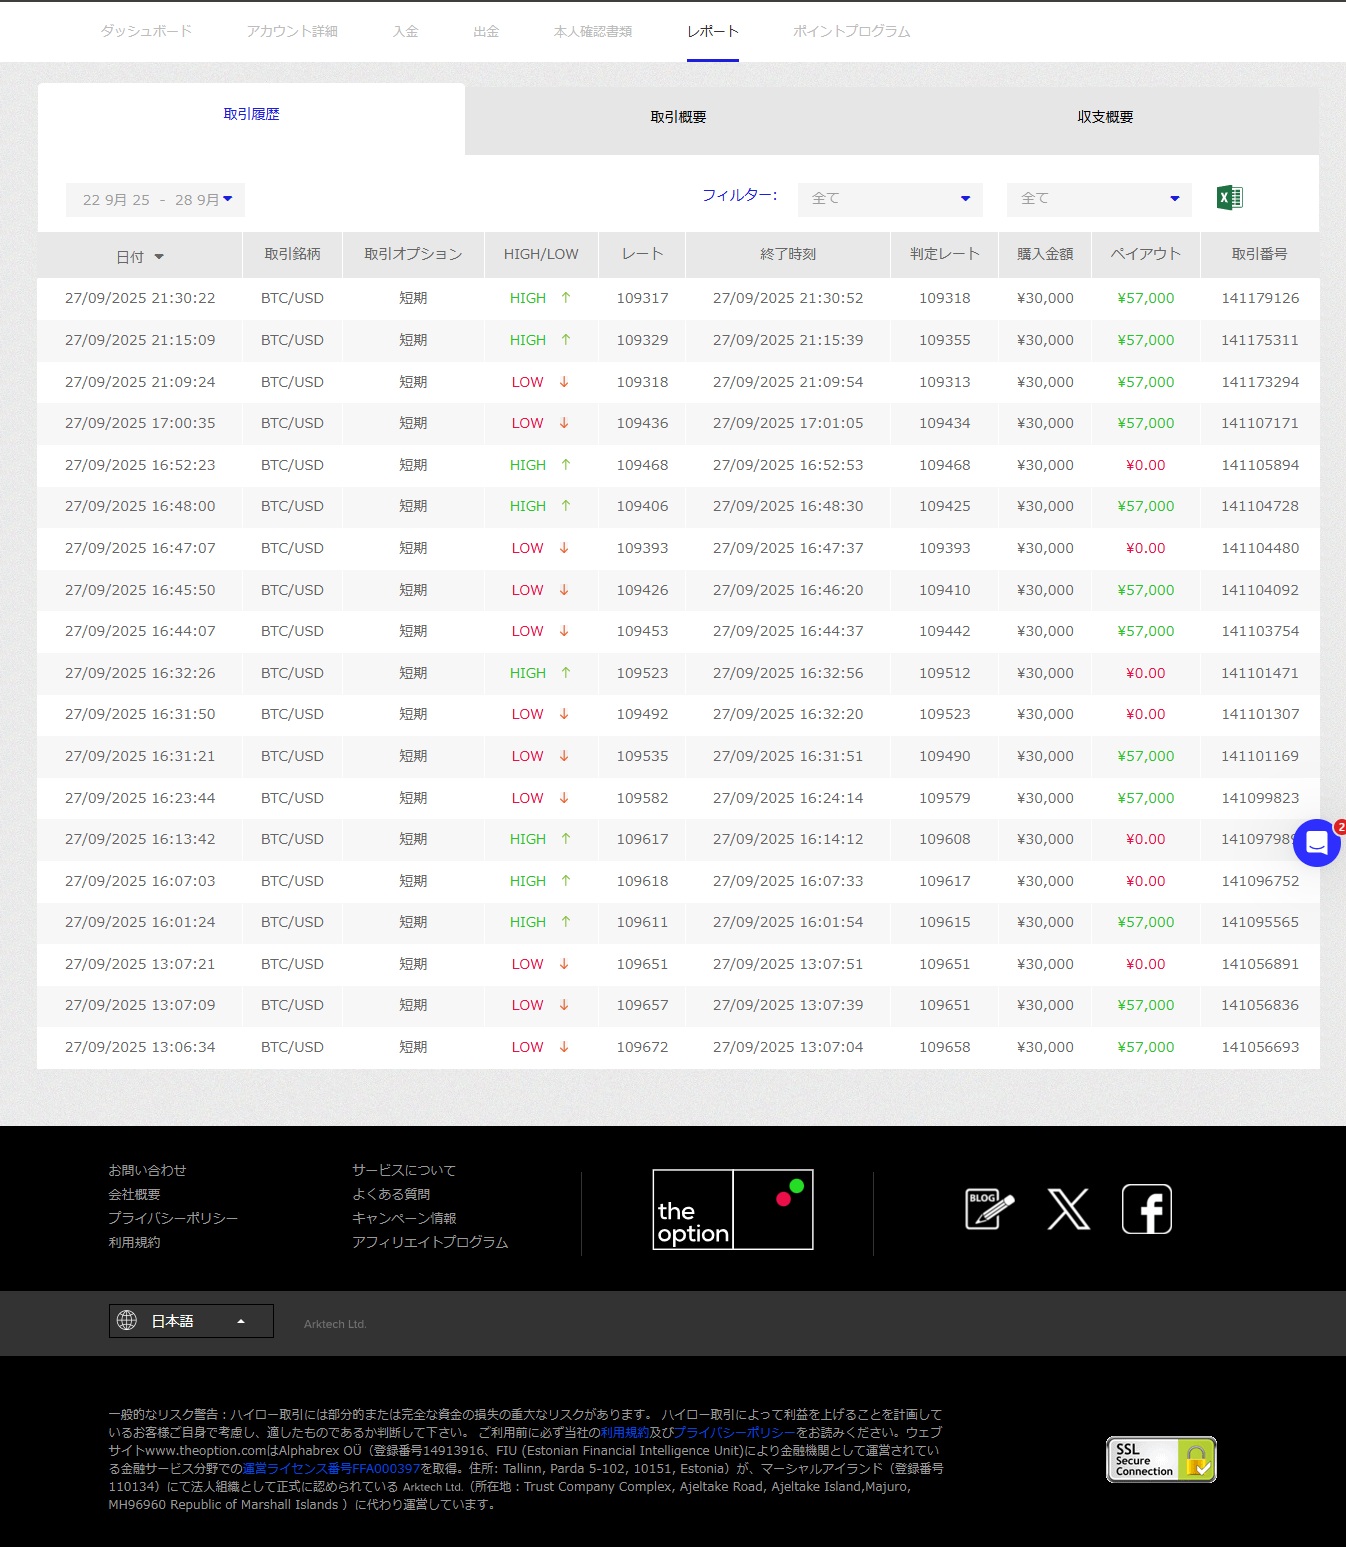
Task: Open the Blog icon in footer
Action: click(989, 1209)
